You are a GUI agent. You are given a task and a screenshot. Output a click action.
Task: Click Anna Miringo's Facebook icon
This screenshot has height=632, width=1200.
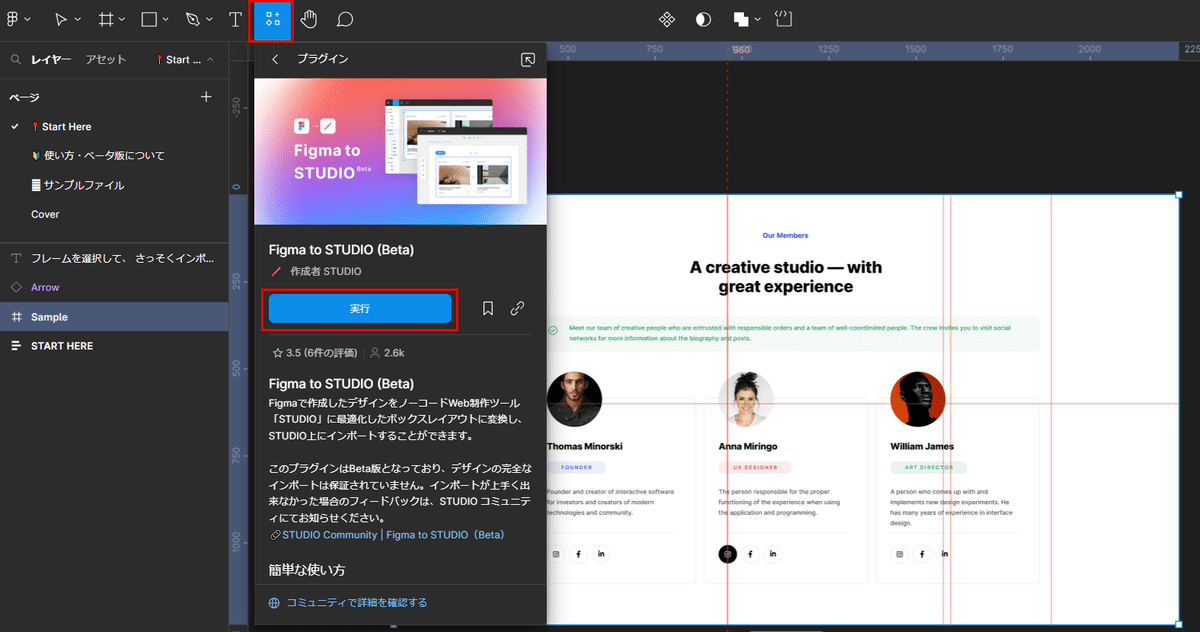point(751,554)
